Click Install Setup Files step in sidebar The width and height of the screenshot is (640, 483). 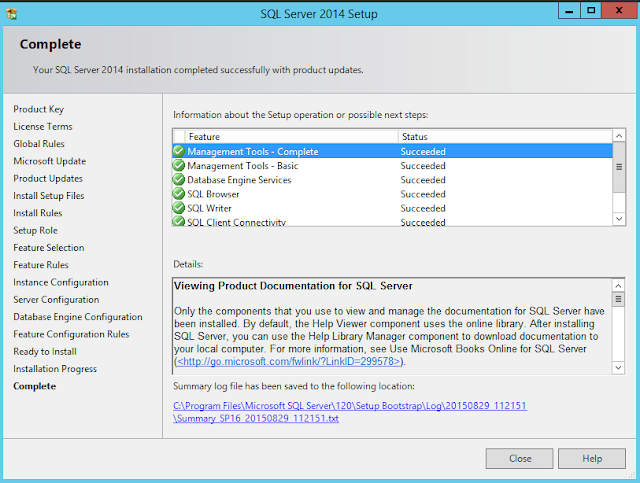pyautogui.click(x=49, y=196)
